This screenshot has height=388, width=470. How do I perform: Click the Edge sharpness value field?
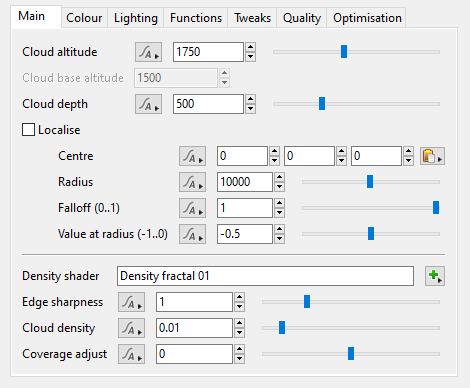coord(194,302)
